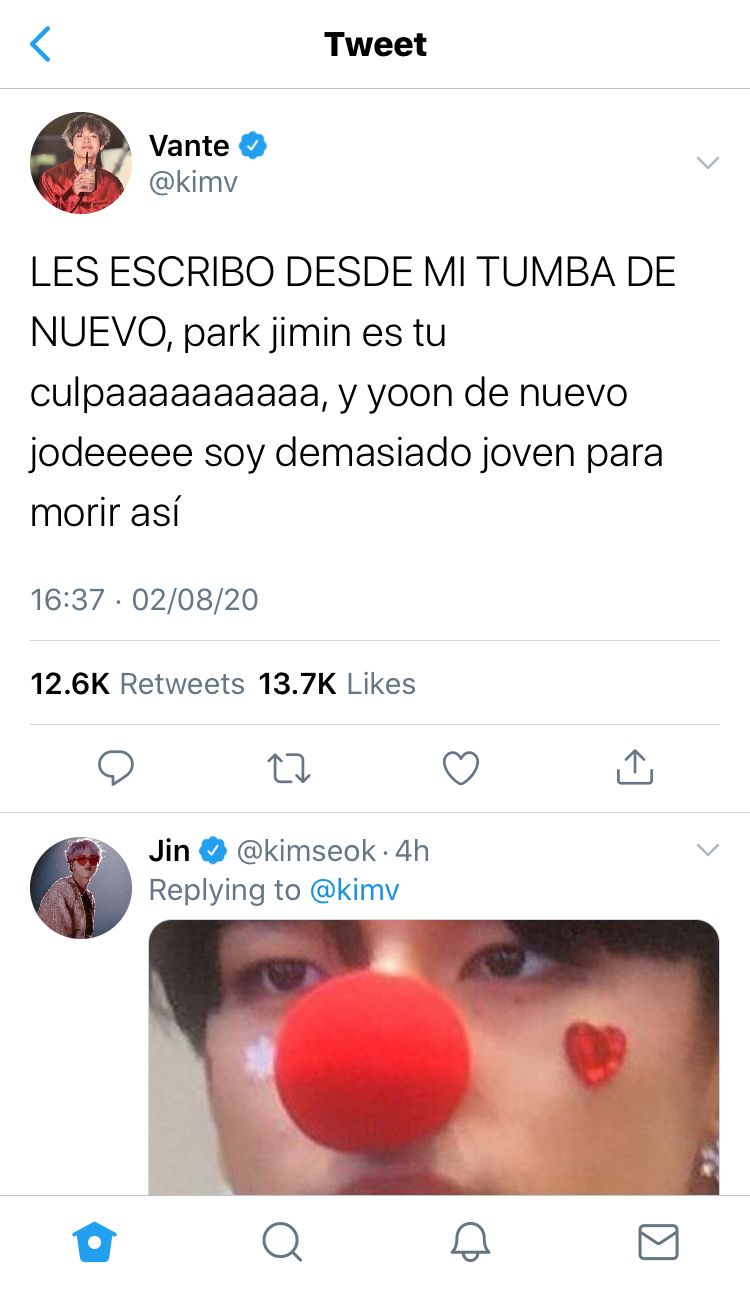The height and width of the screenshot is (1294, 750).
Task: Retweet Vante's tweet
Action: point(289,768)
